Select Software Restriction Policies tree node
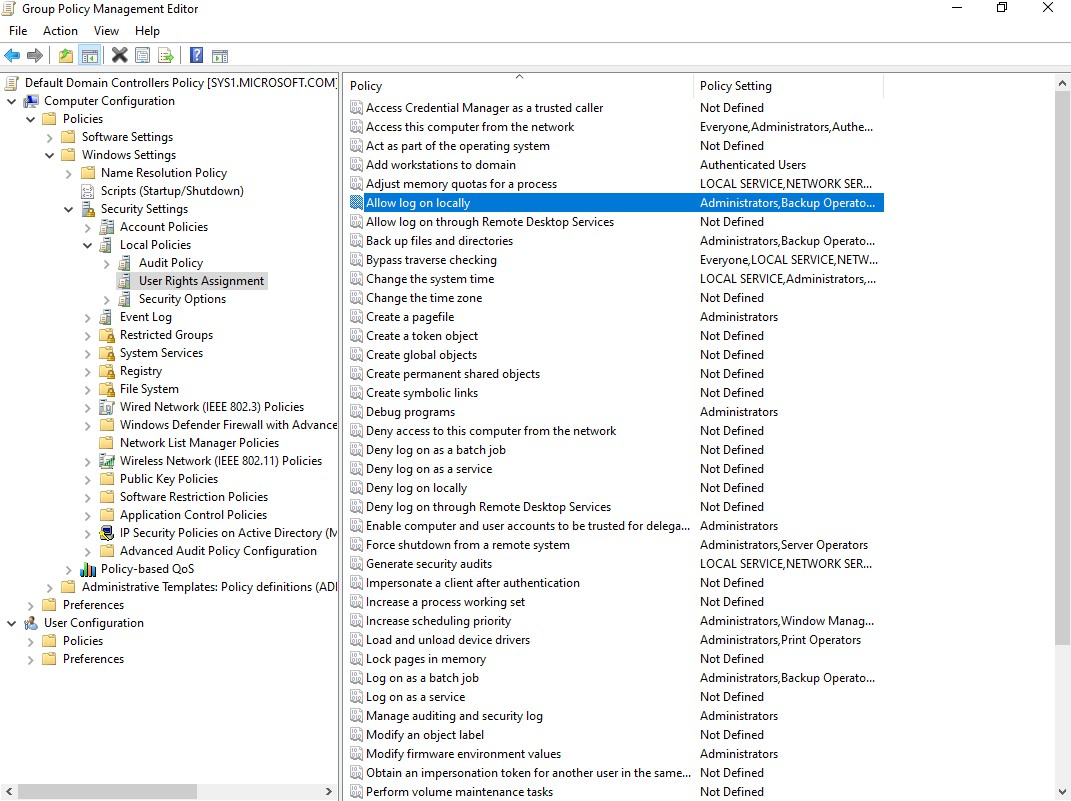Image resolution: width=1071 pixels, height=801 pixels. (194, 497)
